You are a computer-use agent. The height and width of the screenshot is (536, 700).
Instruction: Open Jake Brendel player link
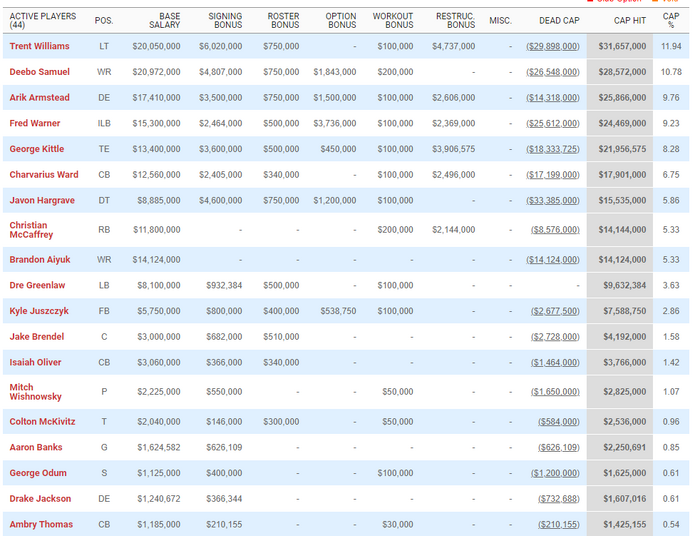37,337
